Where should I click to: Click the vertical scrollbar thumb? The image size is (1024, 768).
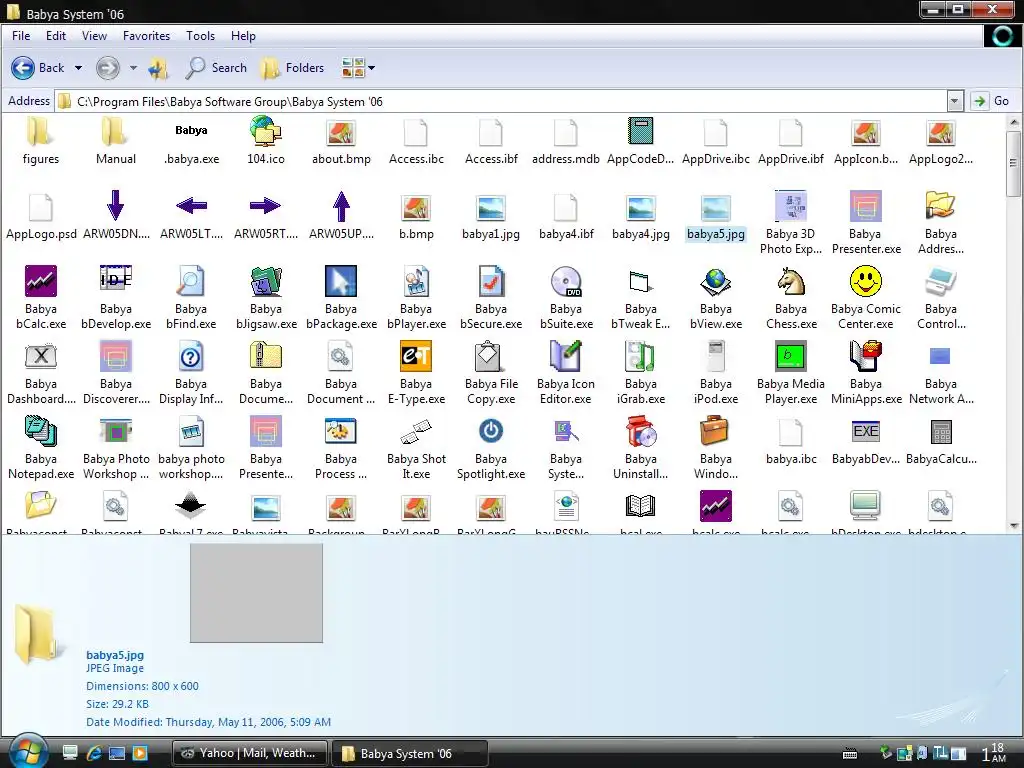1014,163
